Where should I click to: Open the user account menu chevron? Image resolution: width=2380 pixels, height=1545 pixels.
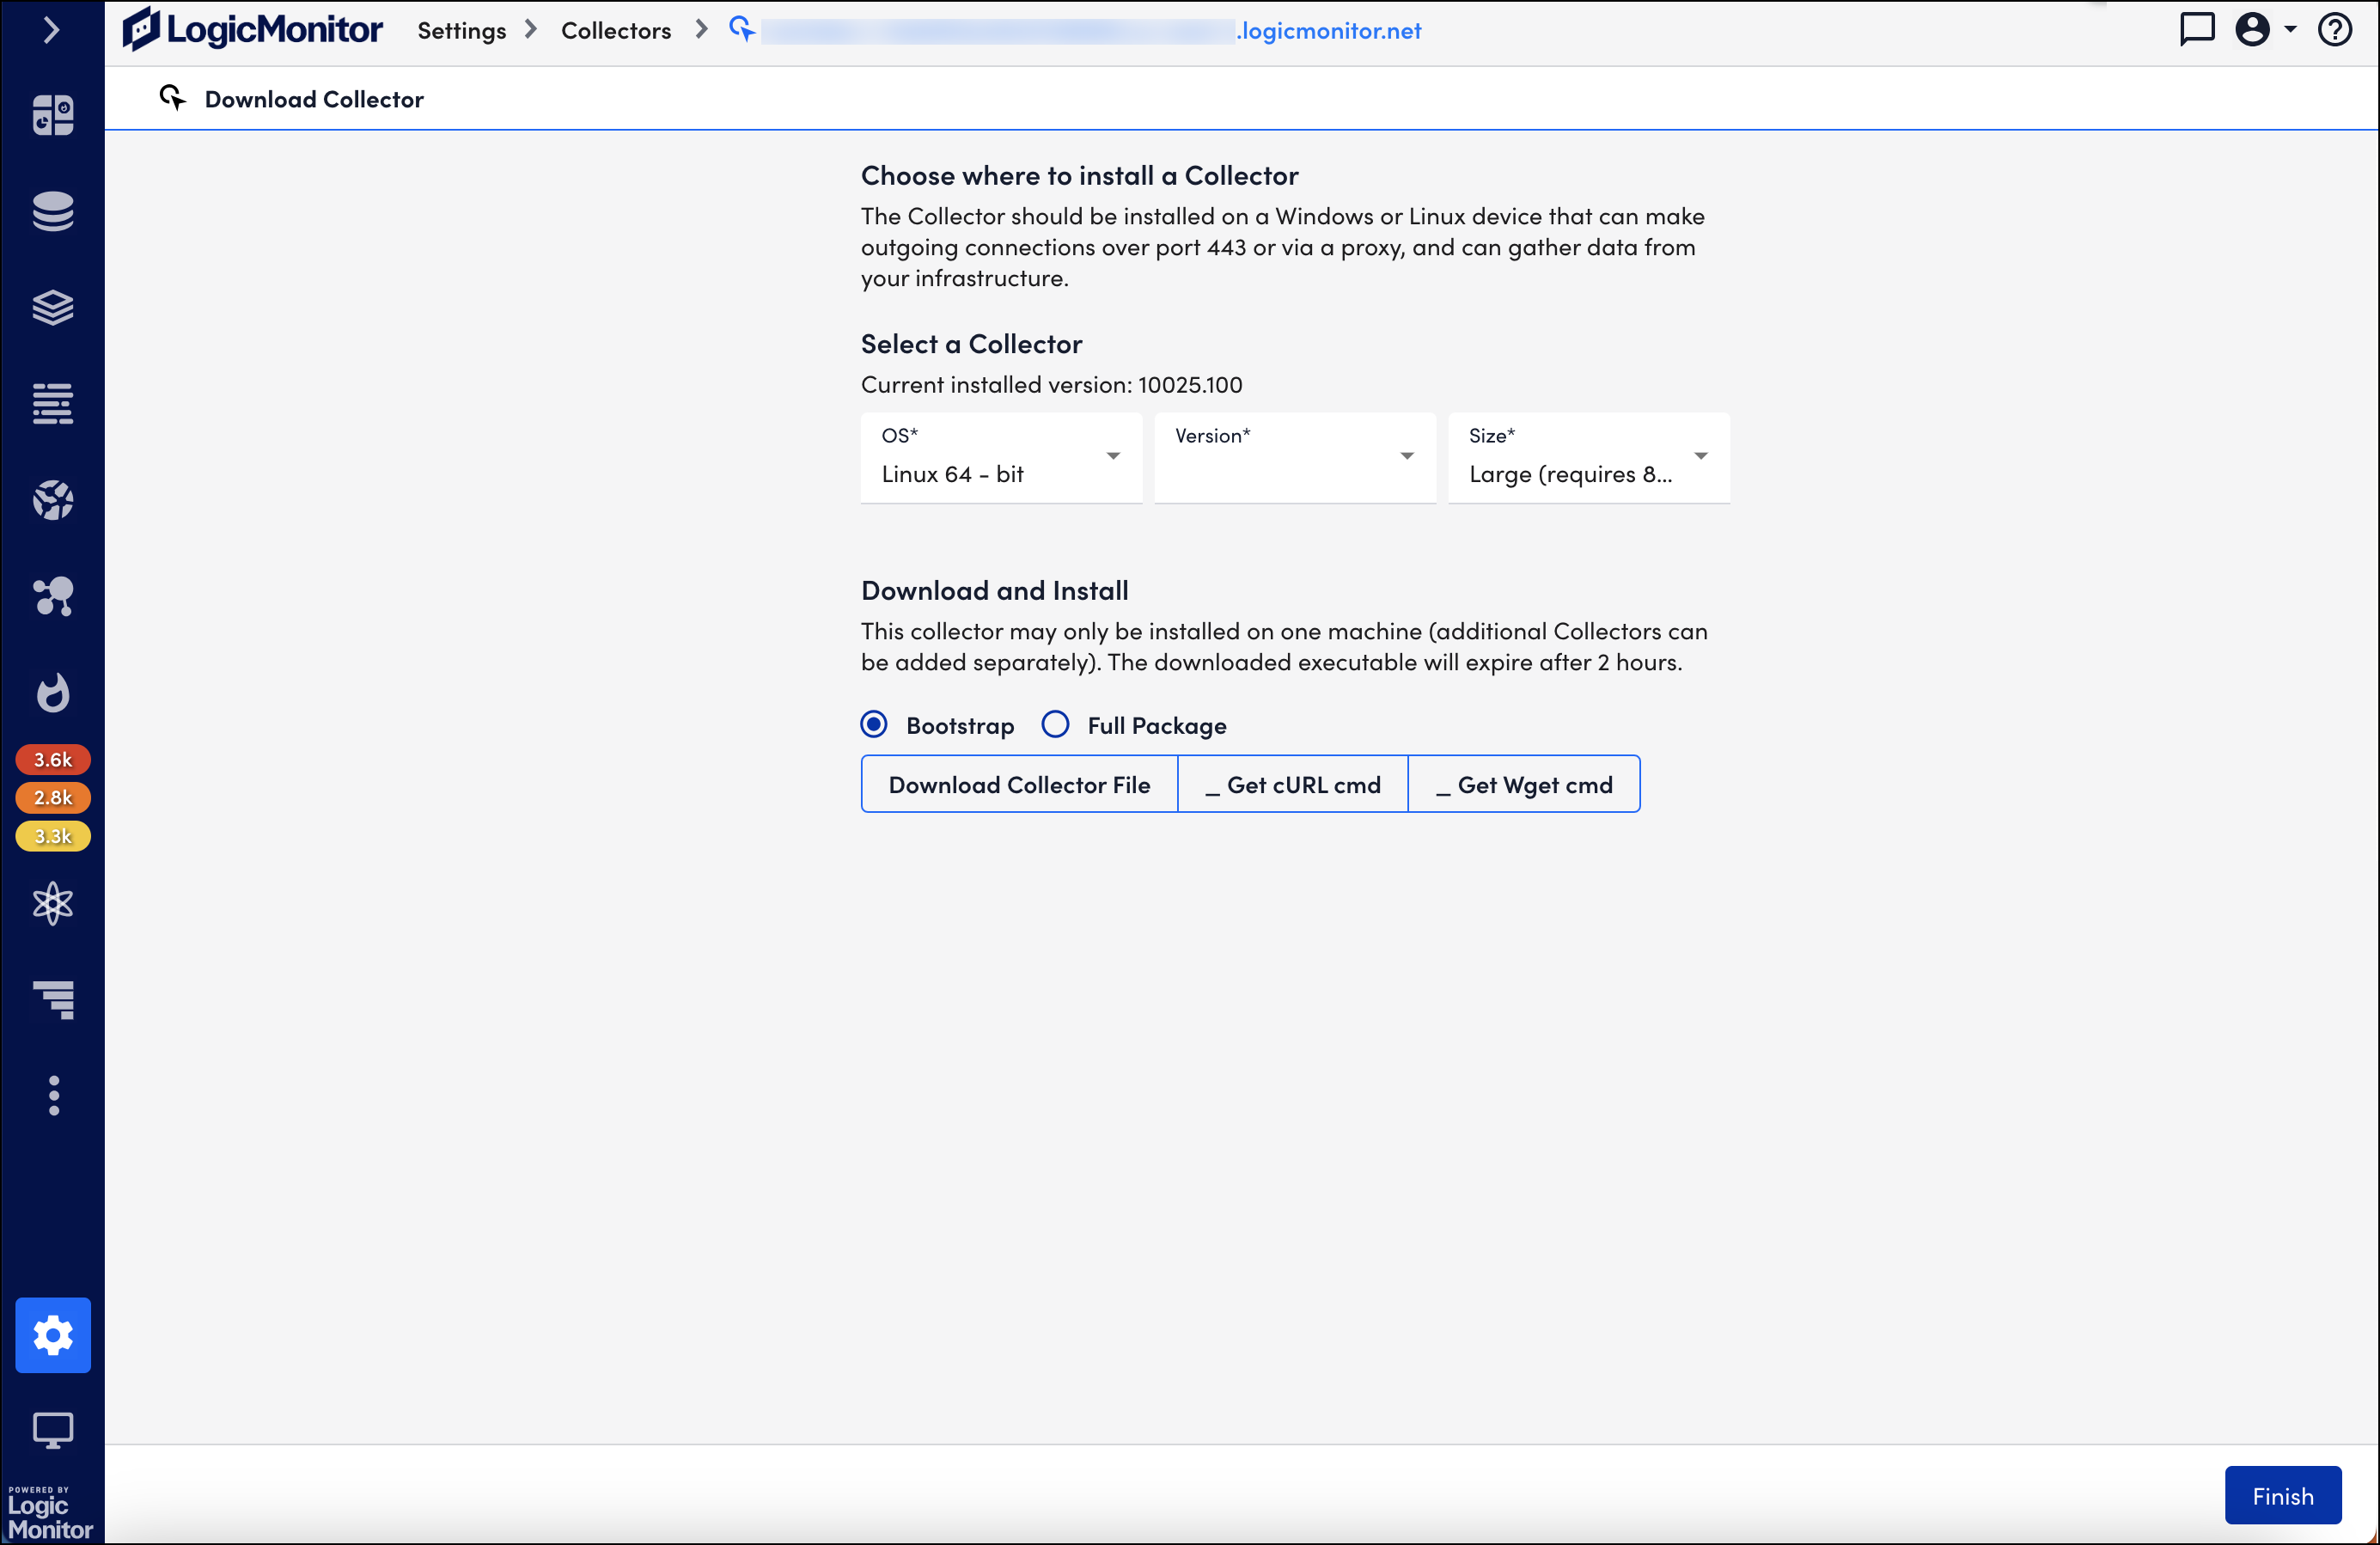tap(2290, 30)
